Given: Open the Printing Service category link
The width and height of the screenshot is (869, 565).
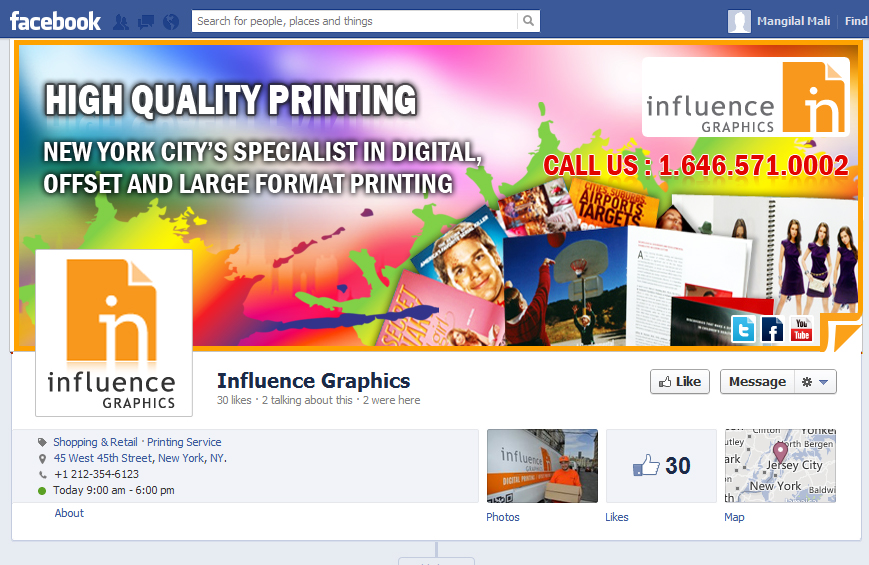Looking at the screenshot, I should point(184,442).
